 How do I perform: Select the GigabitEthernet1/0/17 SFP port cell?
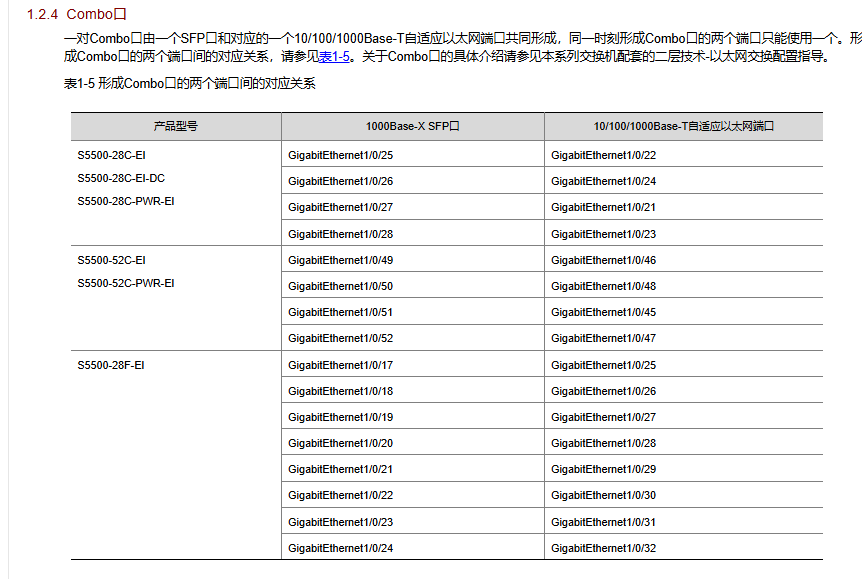[340, 365]
